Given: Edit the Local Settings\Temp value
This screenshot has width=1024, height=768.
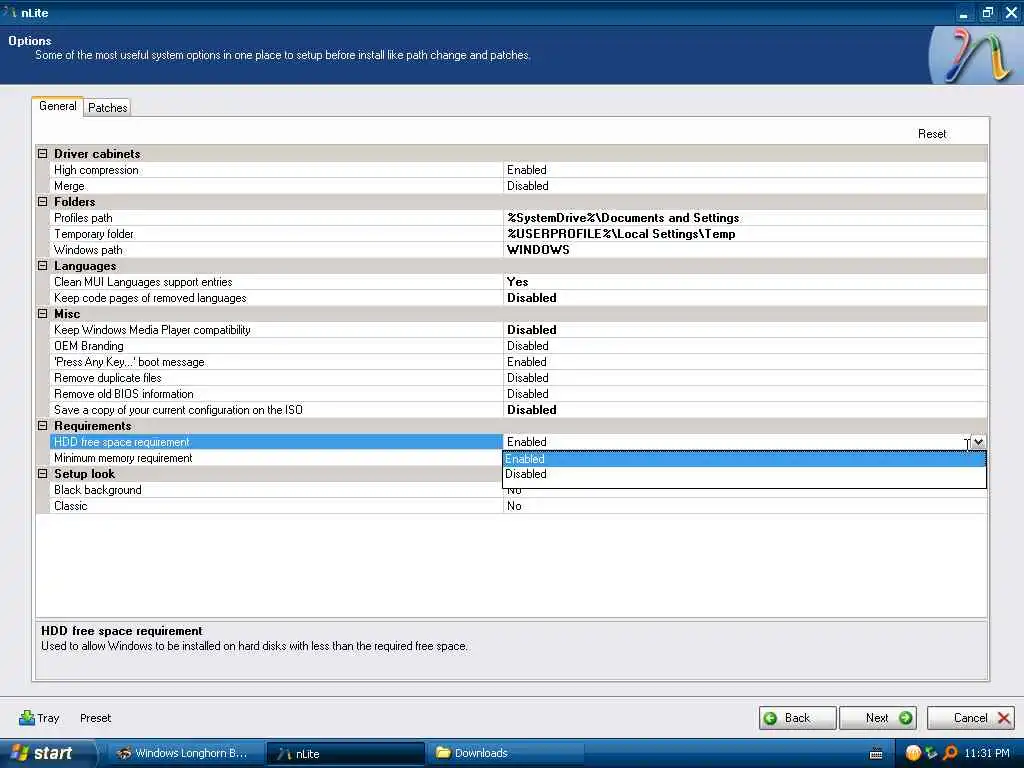Looking at the screenshot, I should (x=744, y=234).
